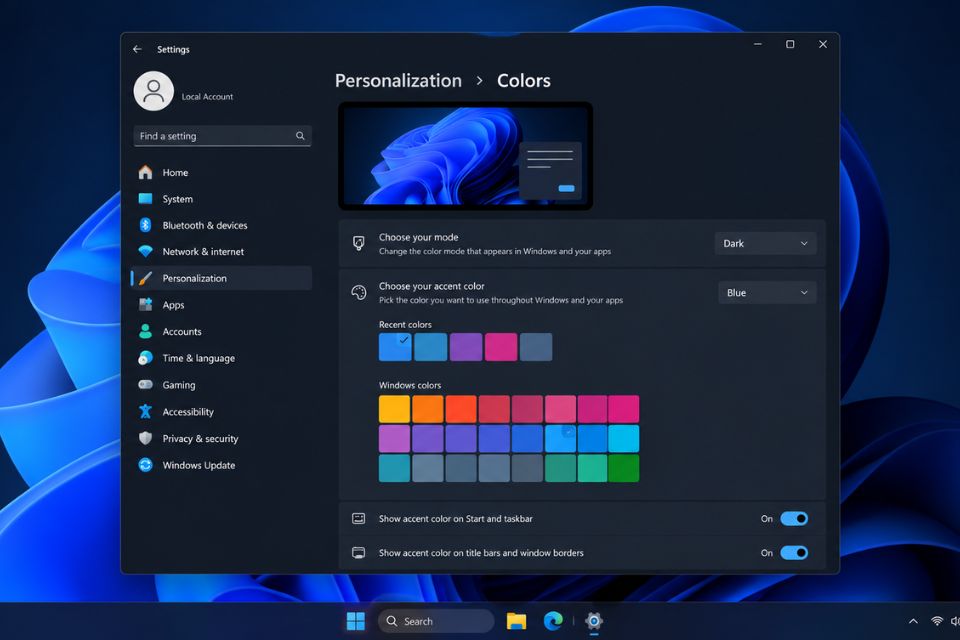This screenshot has height=640, width=960.
Task: Click the Local Account name
Action: point(207,97)
